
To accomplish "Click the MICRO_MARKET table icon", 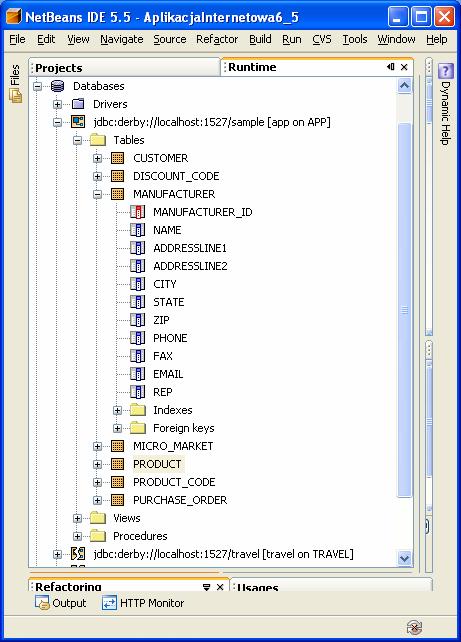I will click(118, 446).
